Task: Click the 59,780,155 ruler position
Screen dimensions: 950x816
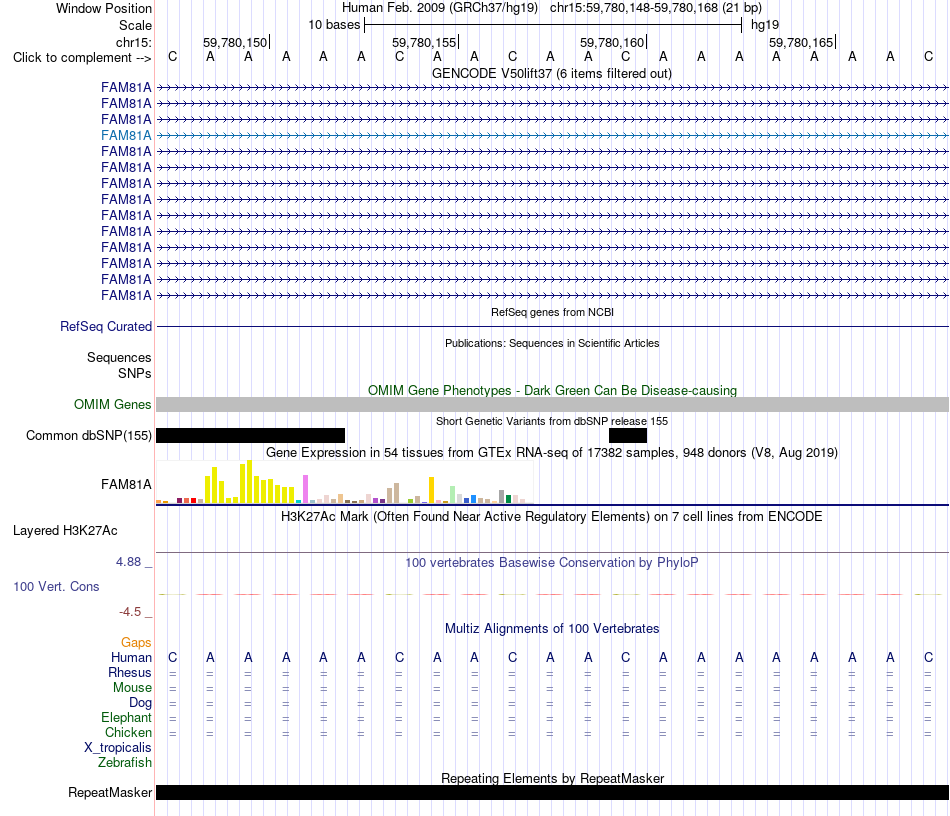Action: click(424, 42)
